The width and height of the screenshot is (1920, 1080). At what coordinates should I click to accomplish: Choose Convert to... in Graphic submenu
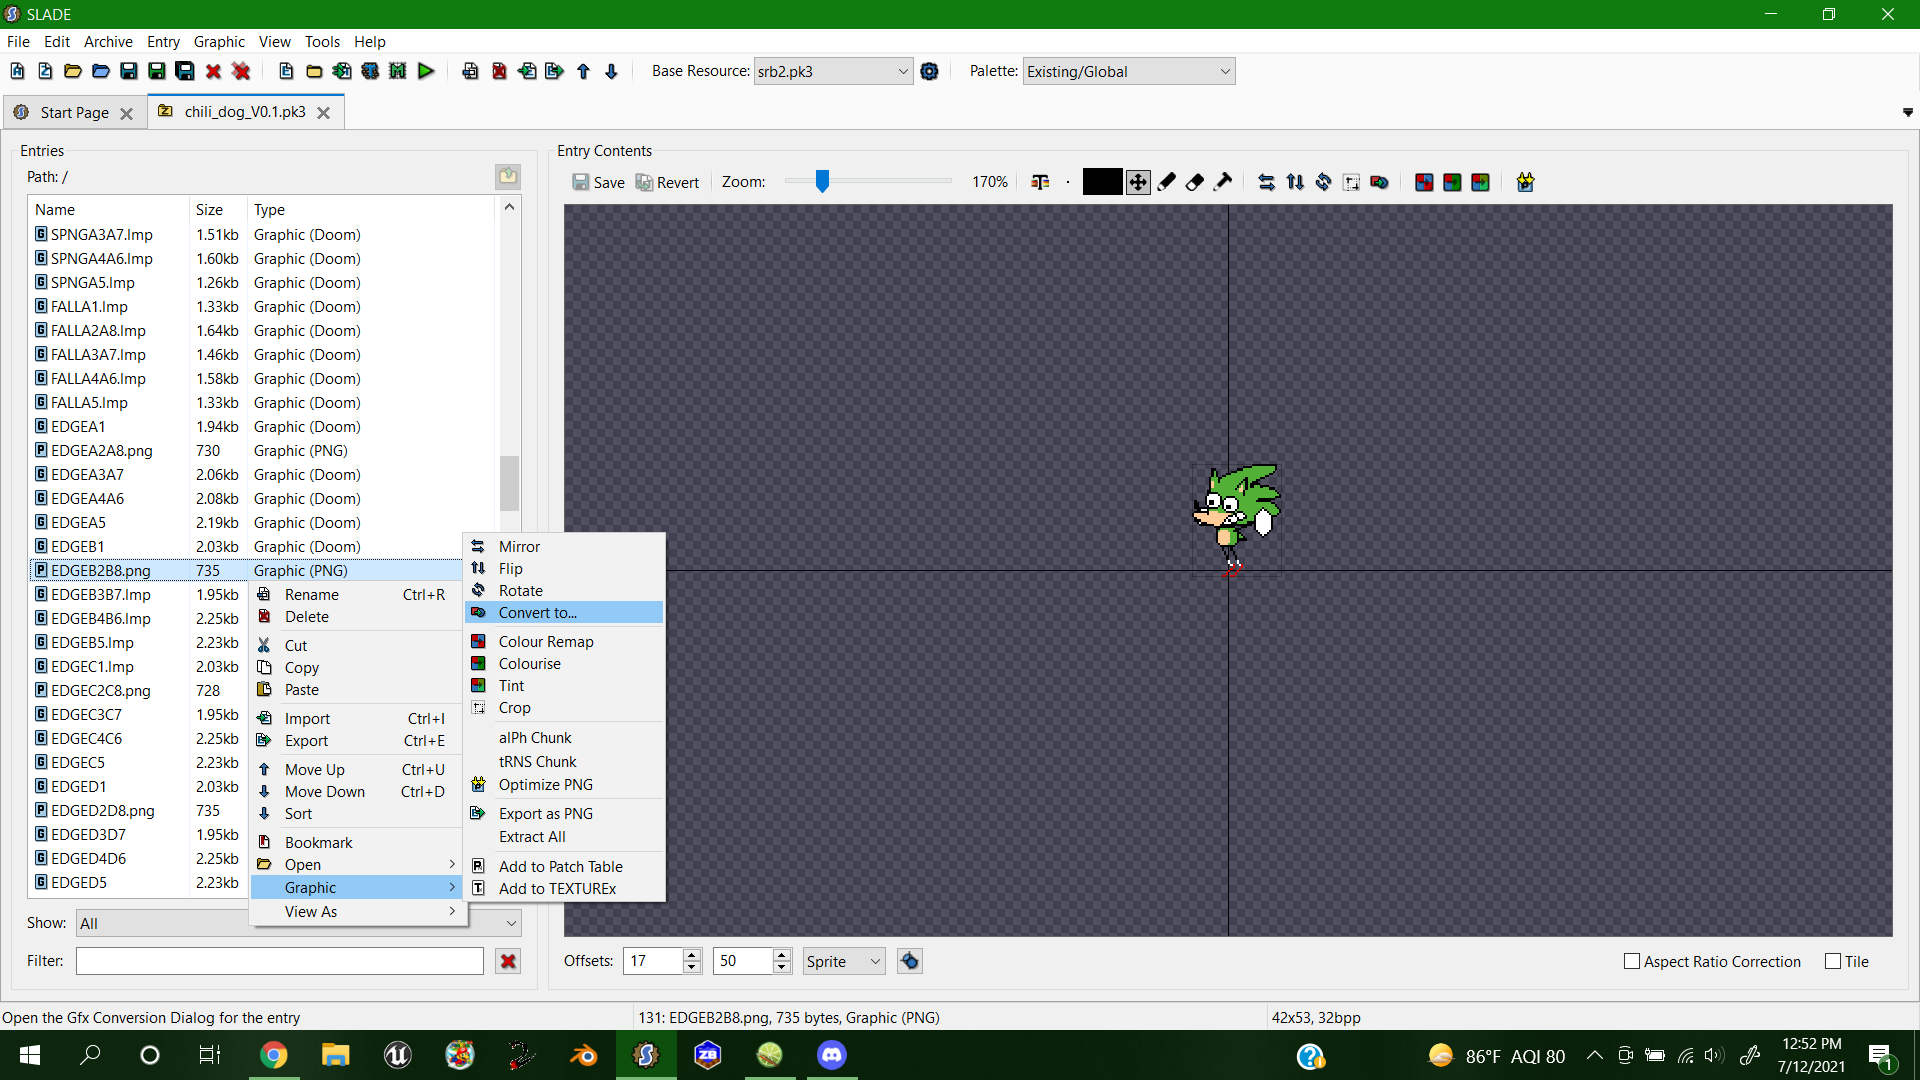[564, 613]
